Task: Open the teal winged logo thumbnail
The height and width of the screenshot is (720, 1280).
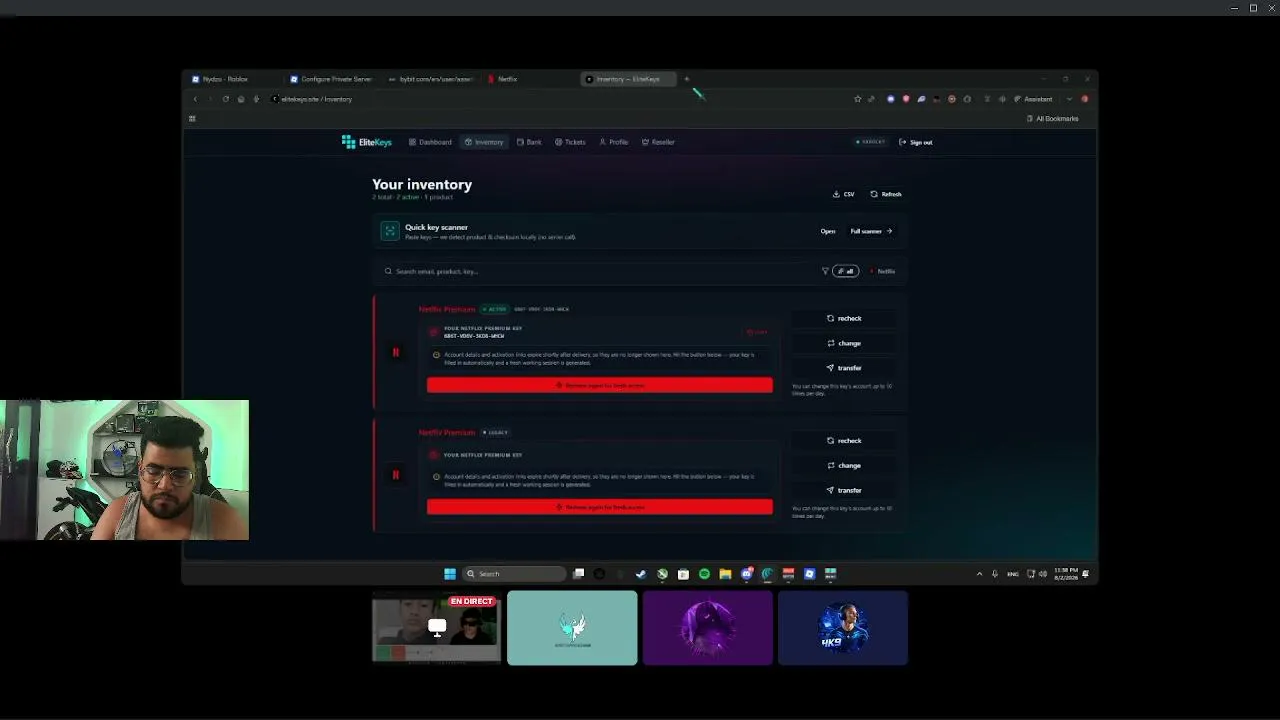Action: pyautogui.click(x=572, y=628)
